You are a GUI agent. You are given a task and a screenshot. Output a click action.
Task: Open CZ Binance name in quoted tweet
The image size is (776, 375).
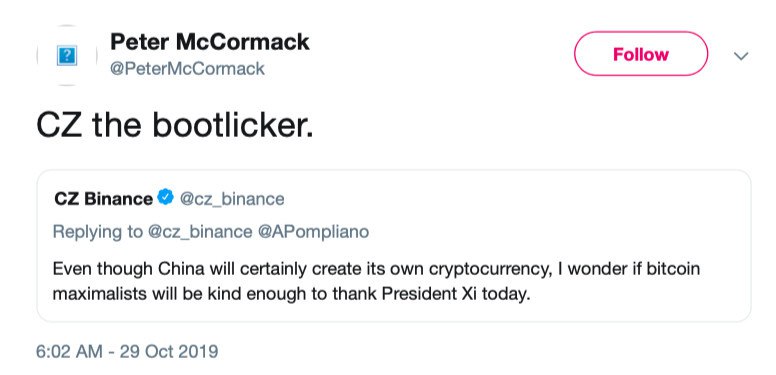pos(103,199)
